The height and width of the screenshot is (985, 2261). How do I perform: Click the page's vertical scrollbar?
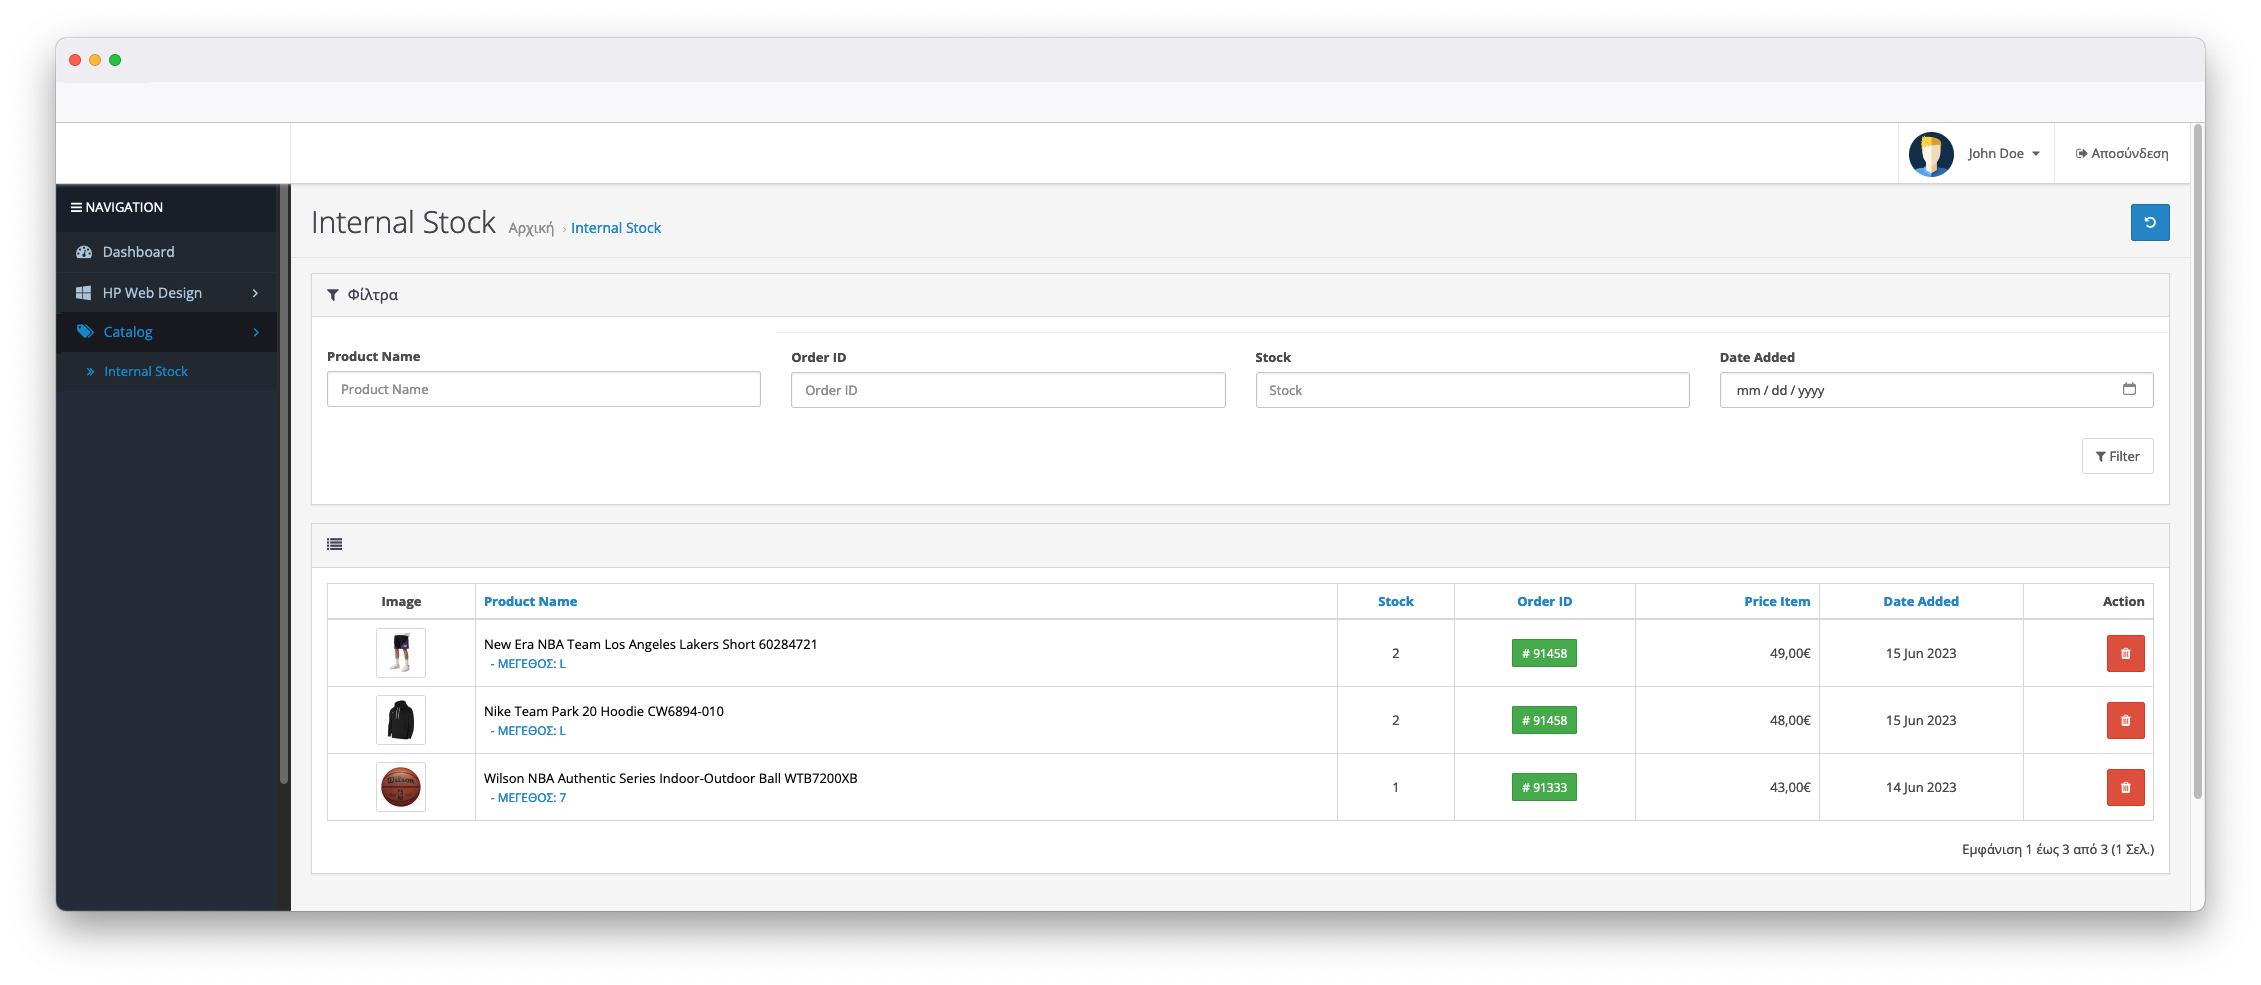click(x=2197, y=460)
